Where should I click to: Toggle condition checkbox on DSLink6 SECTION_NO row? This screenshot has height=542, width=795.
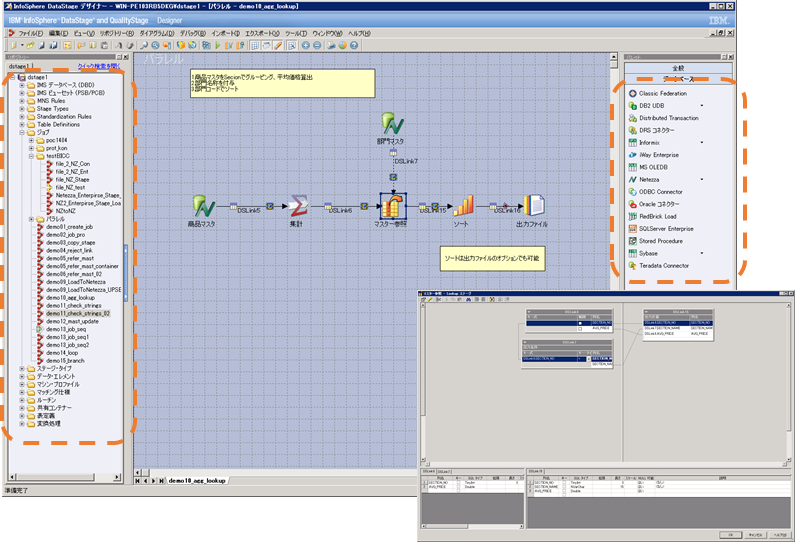[x=580, y=323]
